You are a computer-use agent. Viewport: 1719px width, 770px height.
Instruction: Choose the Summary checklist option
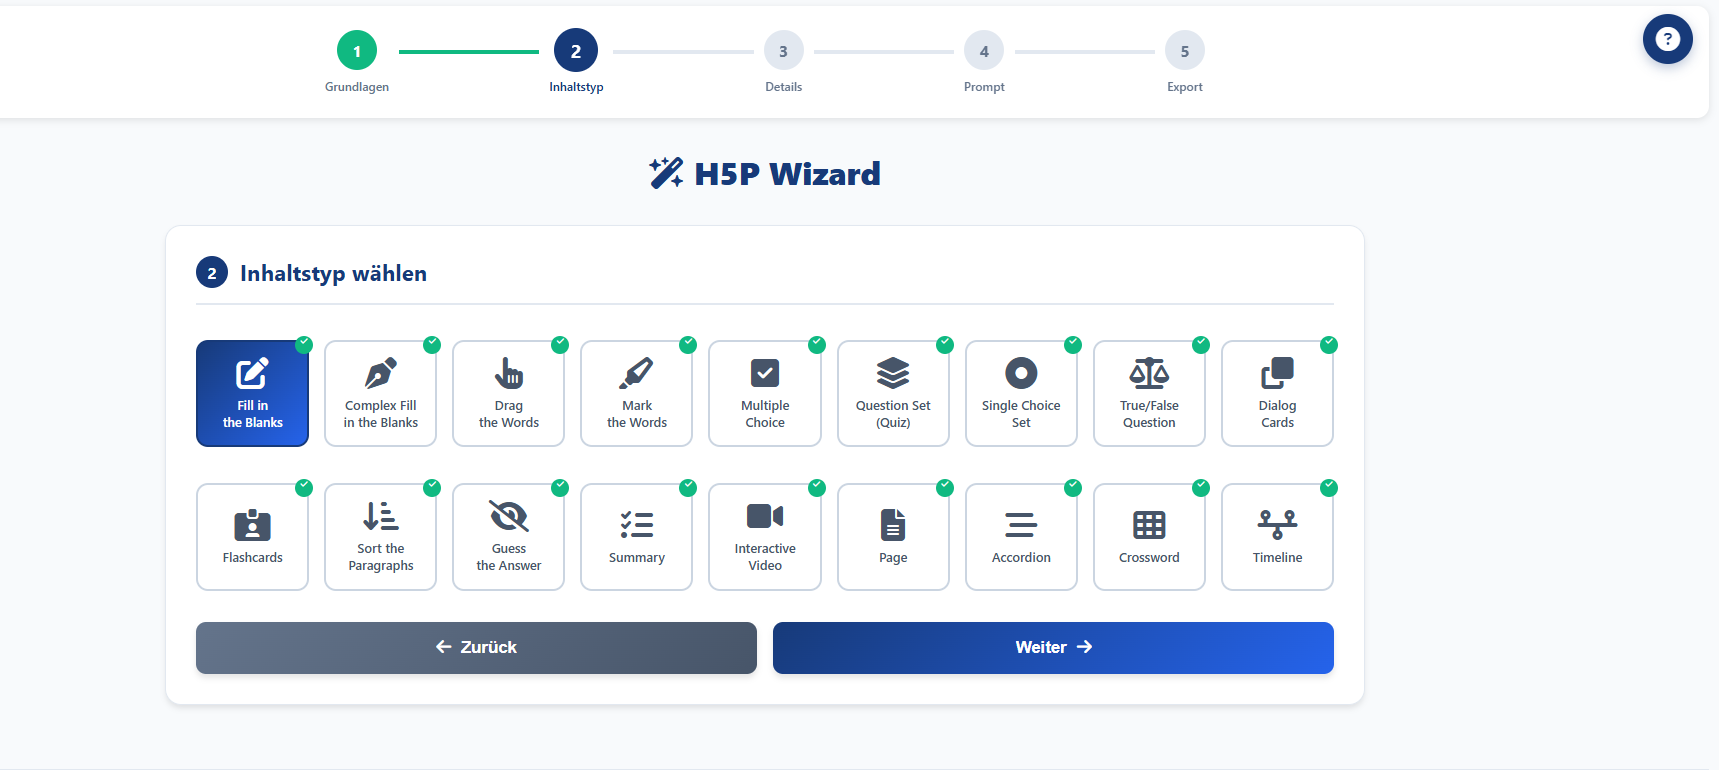[x=636, y=537]
